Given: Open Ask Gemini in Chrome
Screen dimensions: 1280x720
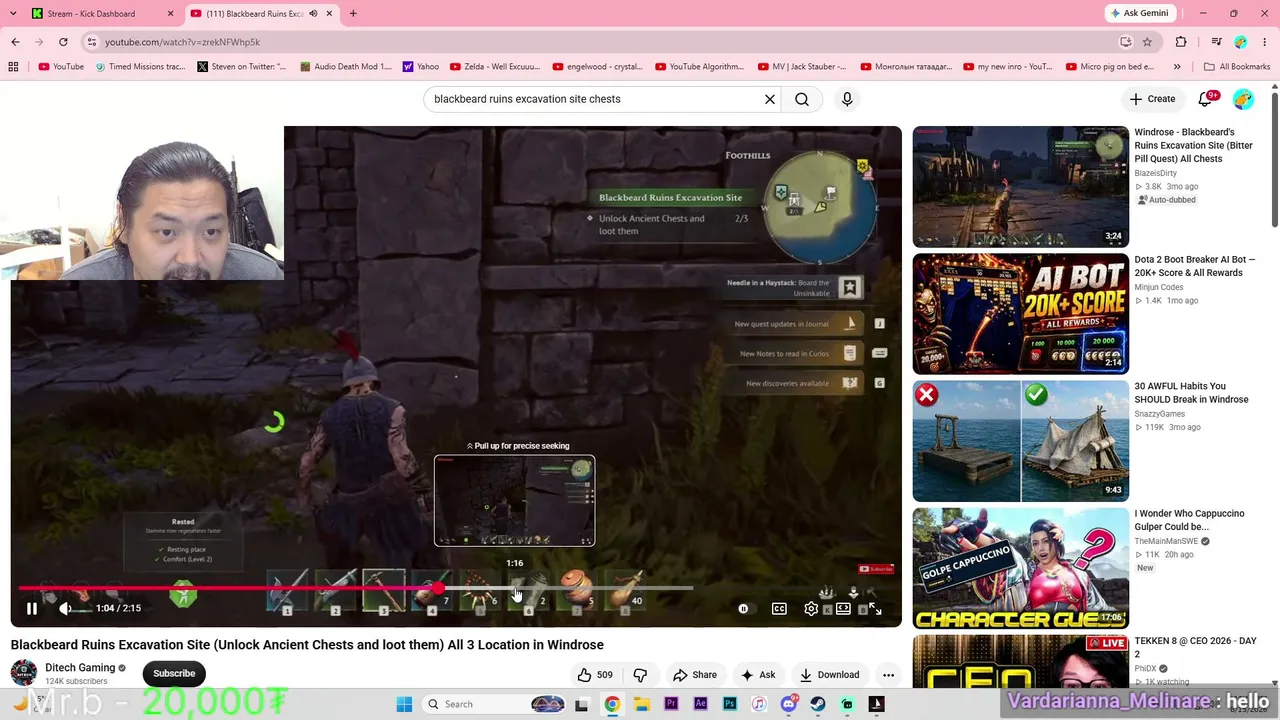Looking at the screenshot, I should tap(1138, 13).
